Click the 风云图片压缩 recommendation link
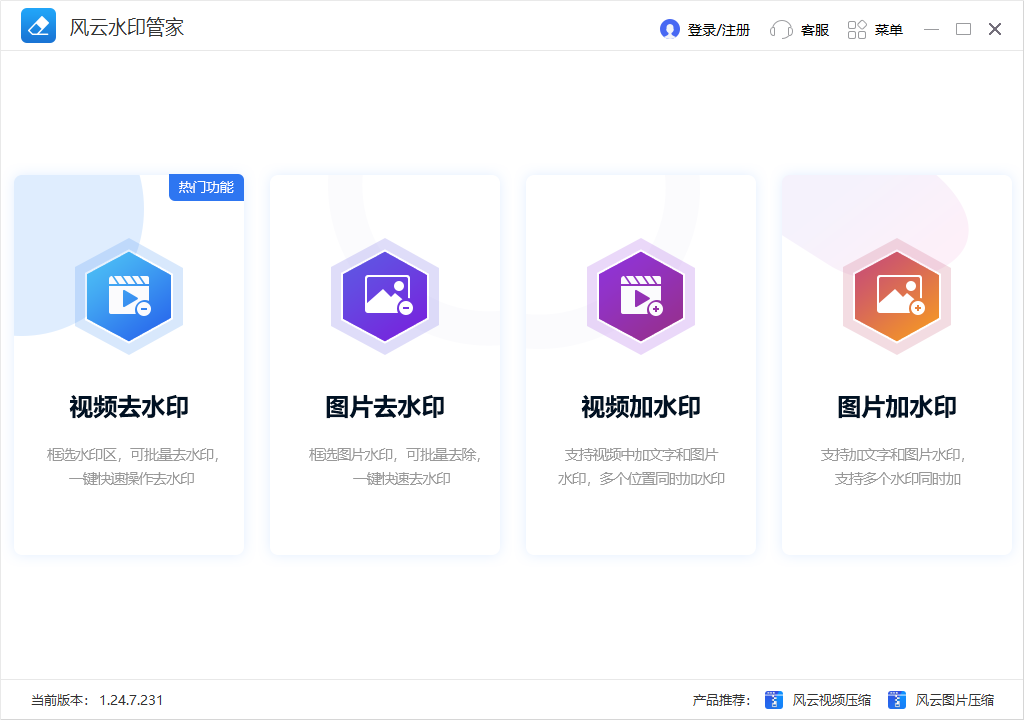This screenshot has height=720, width=1024. click(948, 700)
